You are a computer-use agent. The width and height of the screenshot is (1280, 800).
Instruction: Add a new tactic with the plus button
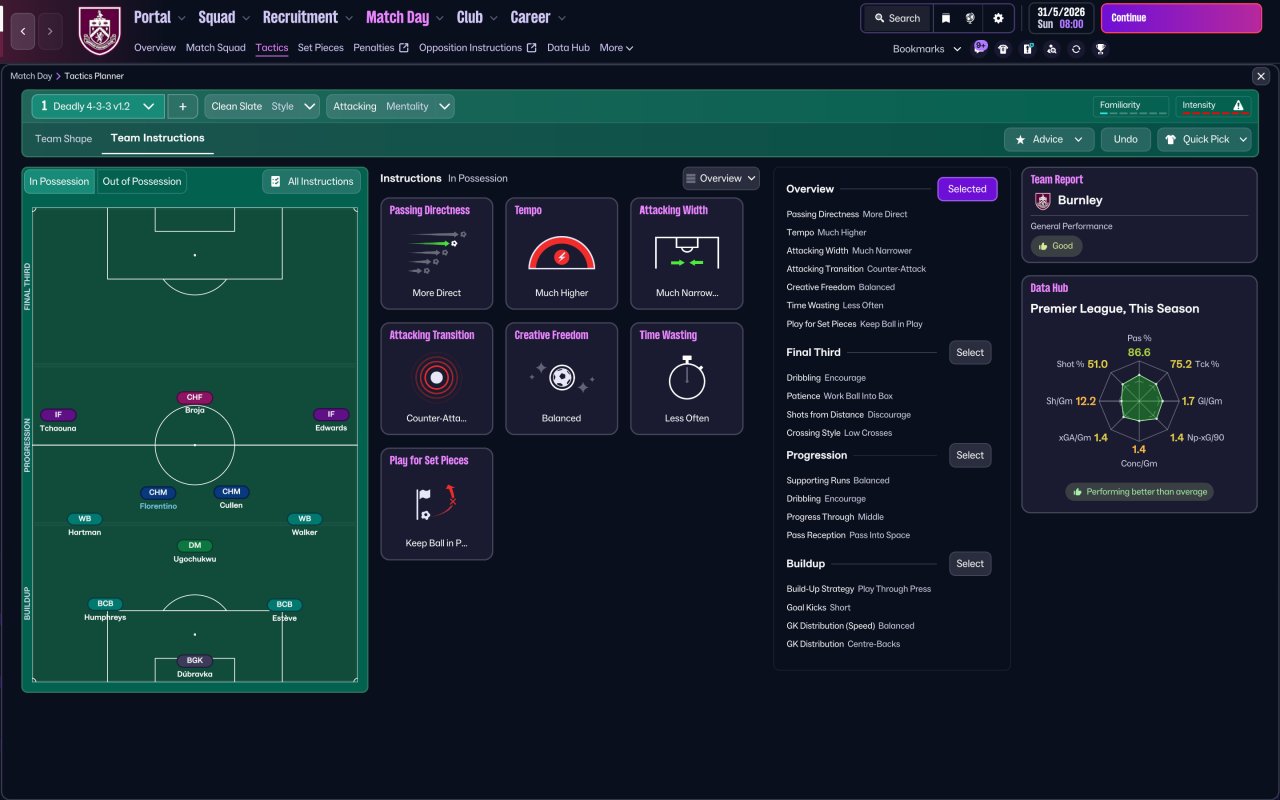(183, 106)
